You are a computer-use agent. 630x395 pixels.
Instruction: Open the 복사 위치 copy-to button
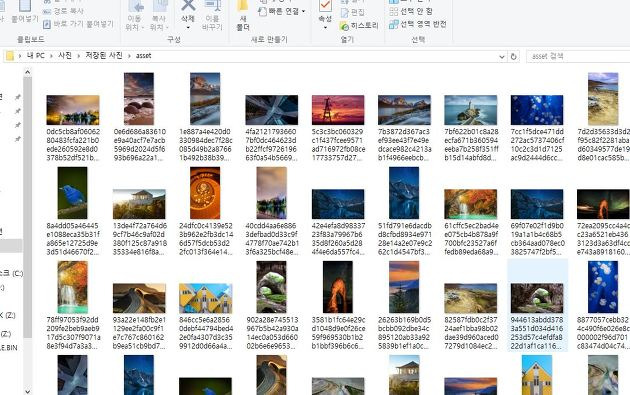(159, 16)
